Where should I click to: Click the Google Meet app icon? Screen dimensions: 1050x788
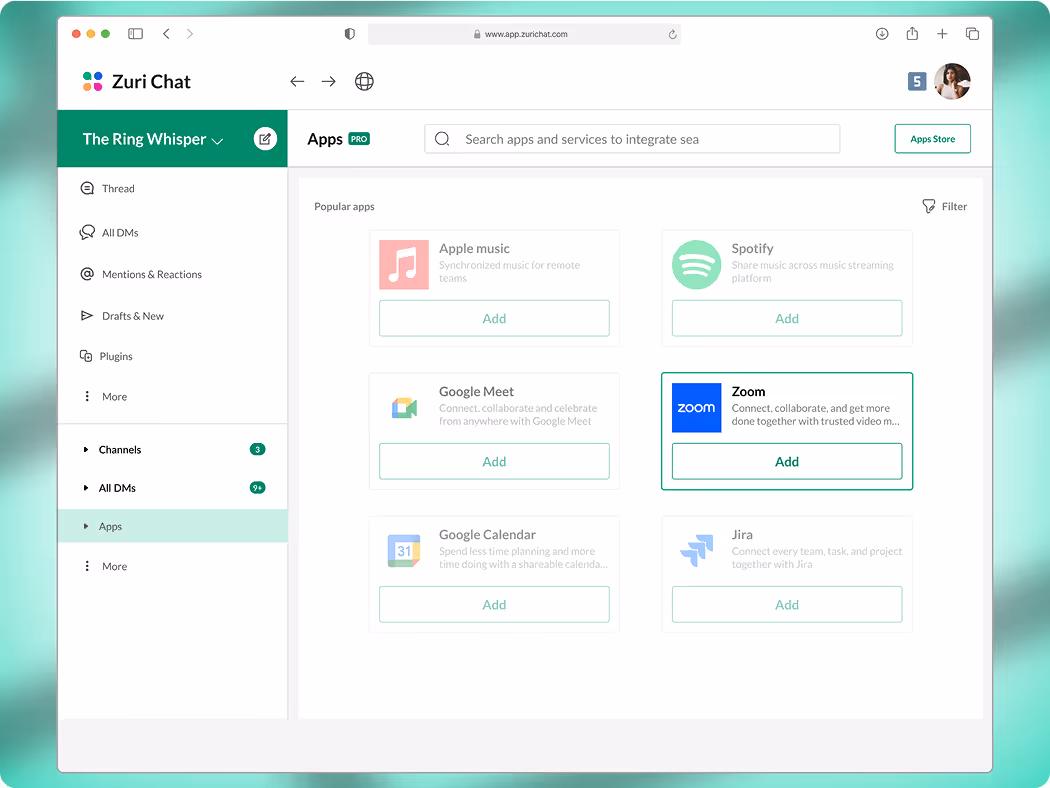point(404,408)
